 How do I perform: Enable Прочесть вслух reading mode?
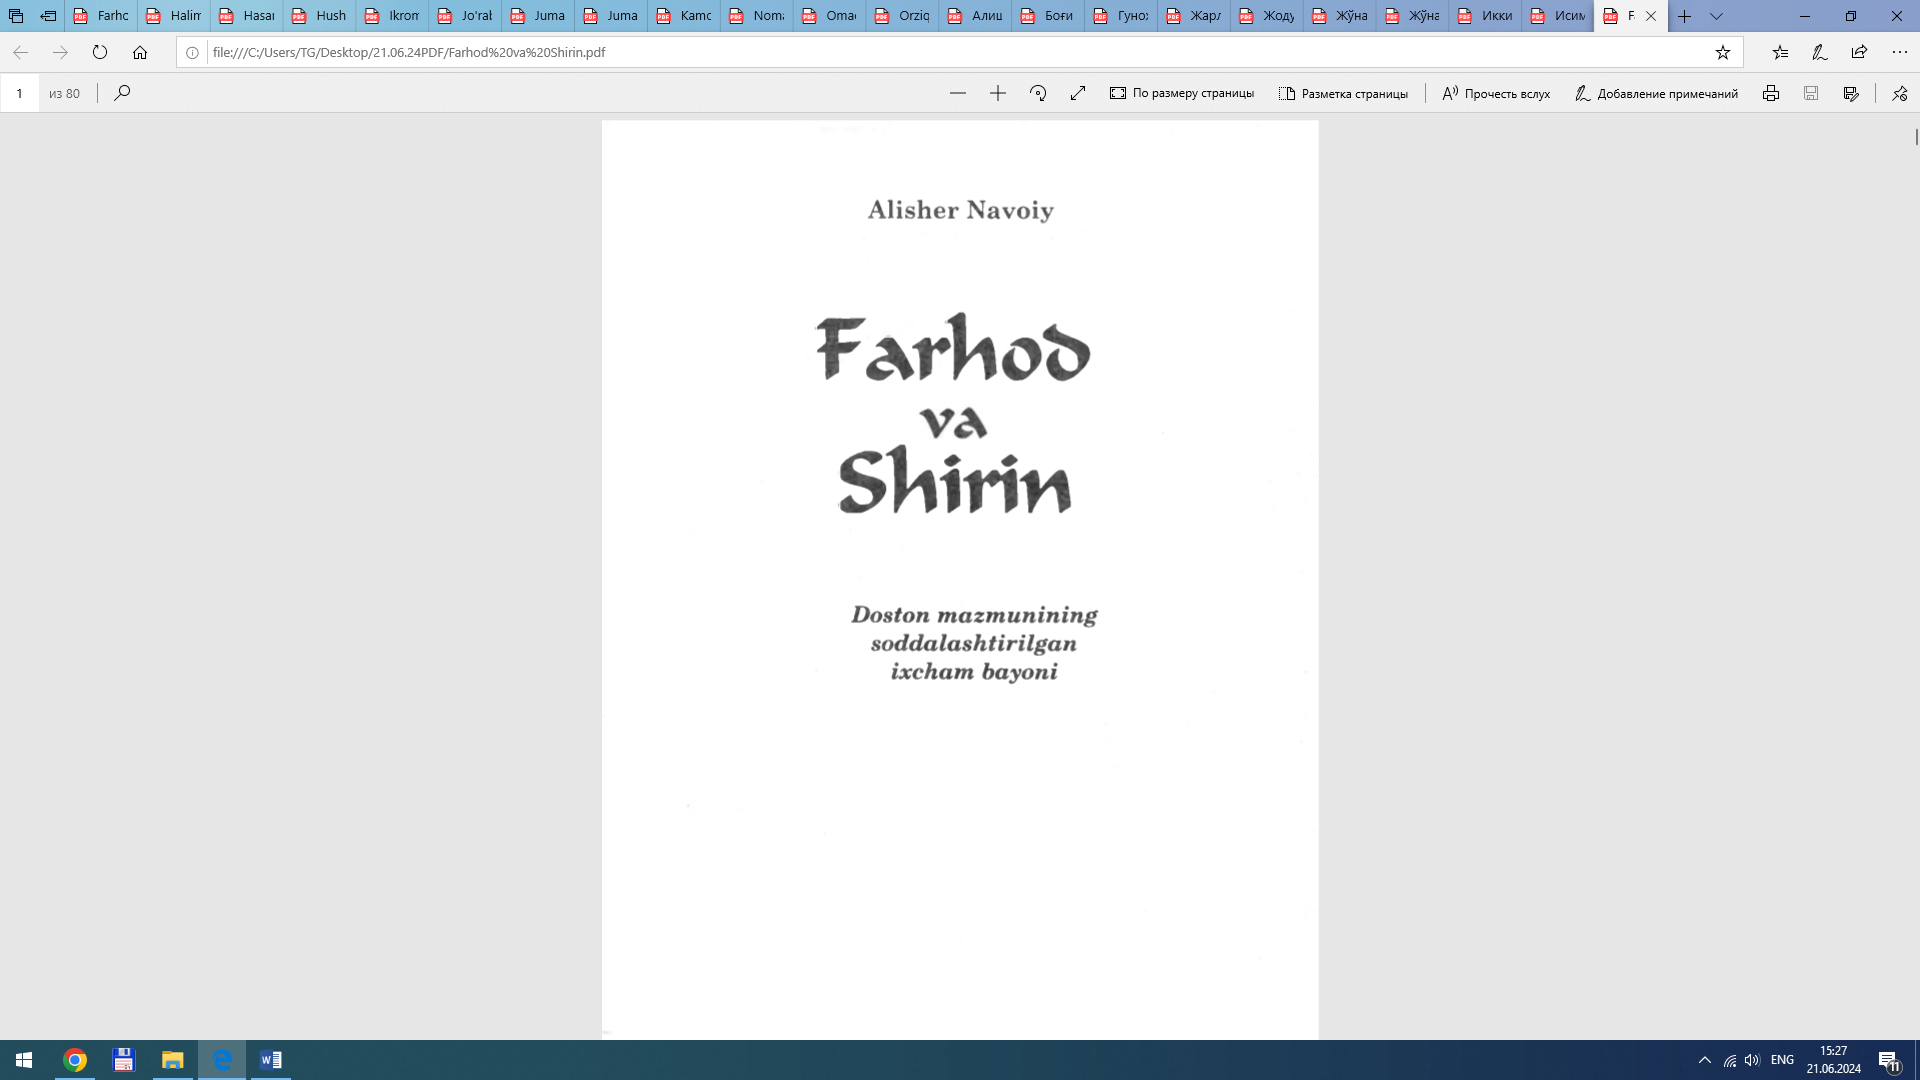(x=1495, y=93)
